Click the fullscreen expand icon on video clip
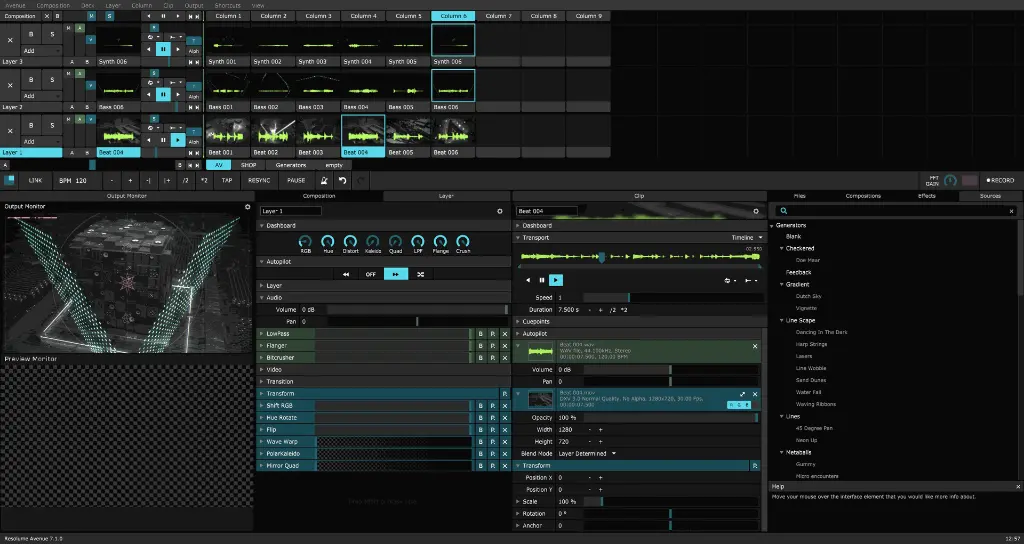This screenshot has width=1024, height=544. pos(743,395)
